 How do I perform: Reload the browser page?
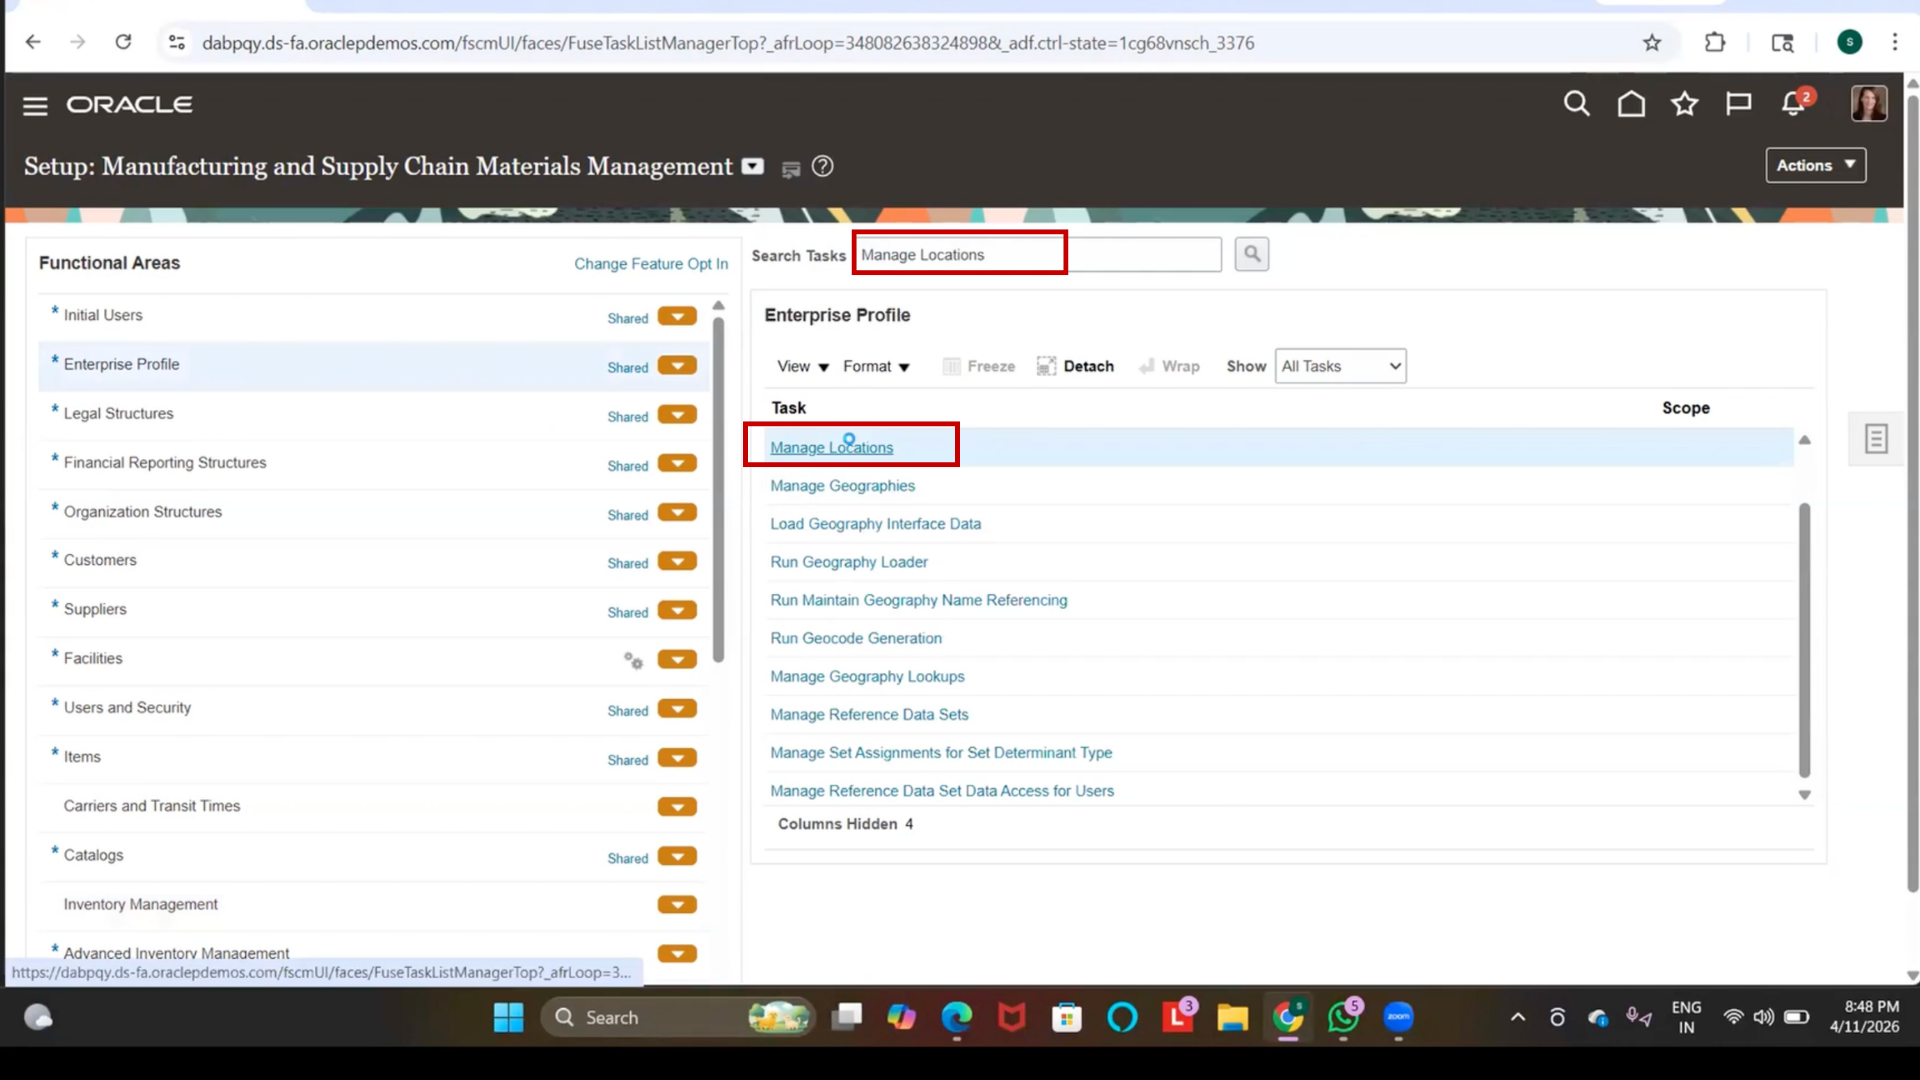123,42
